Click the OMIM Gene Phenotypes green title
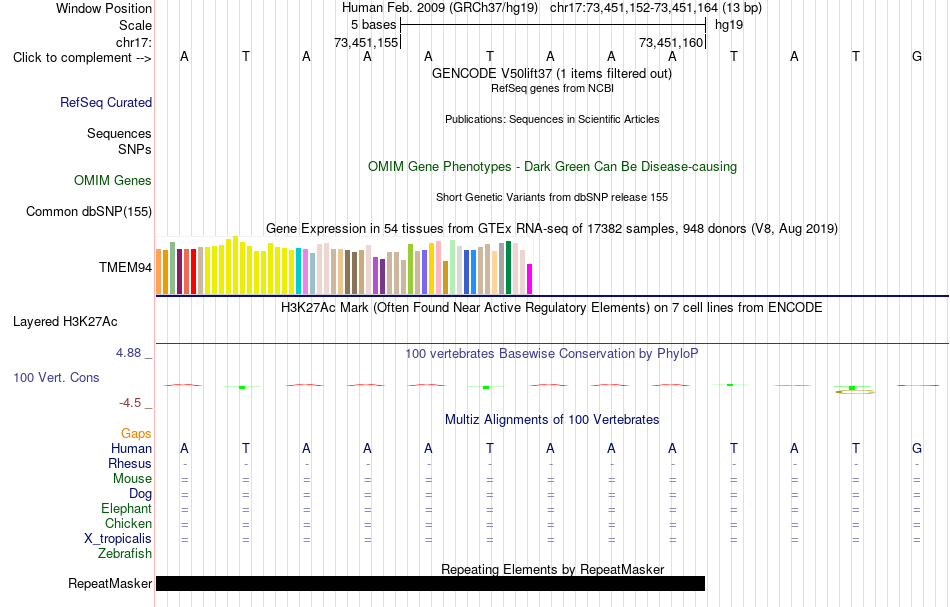 pyautogui.click(x=553, y=167)
